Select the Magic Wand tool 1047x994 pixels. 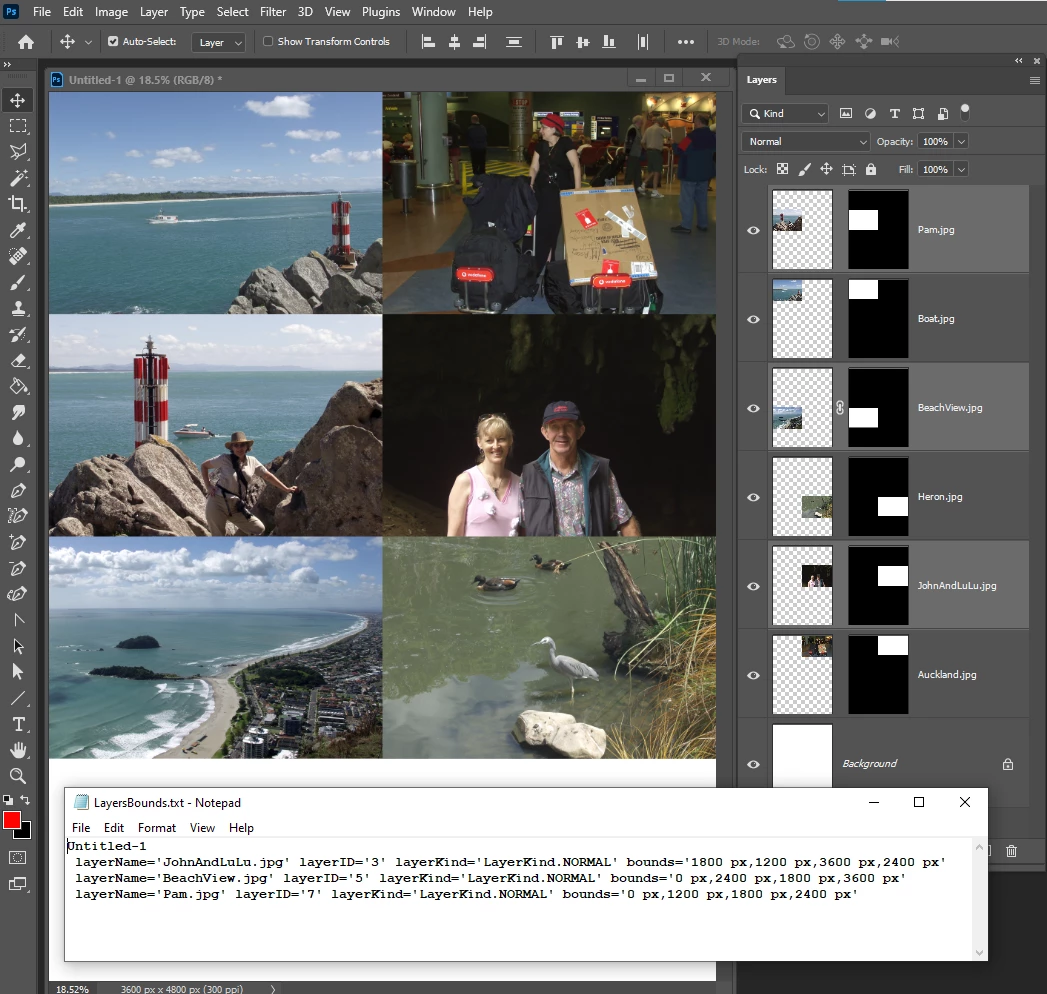point(18,178)
